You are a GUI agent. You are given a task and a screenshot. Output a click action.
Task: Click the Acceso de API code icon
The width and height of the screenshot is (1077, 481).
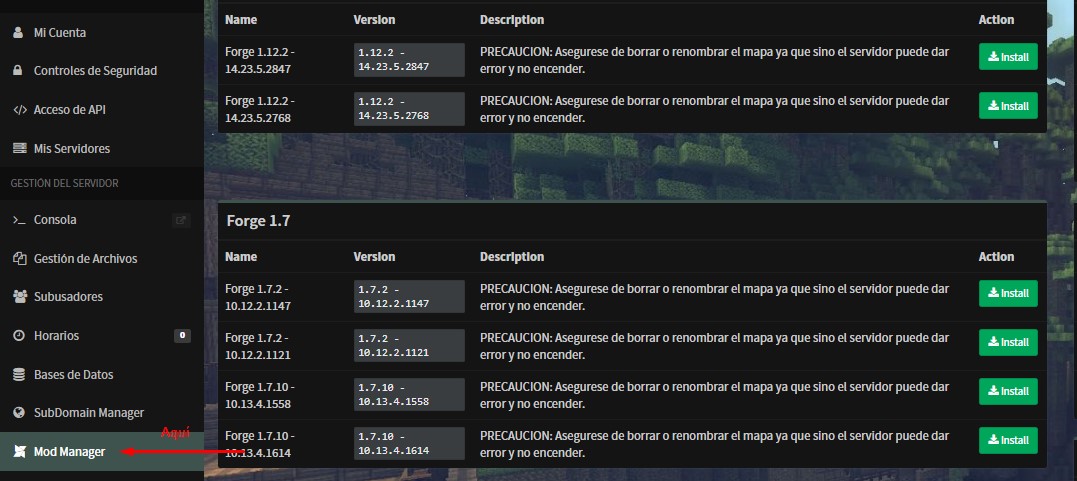pos(19,110)
